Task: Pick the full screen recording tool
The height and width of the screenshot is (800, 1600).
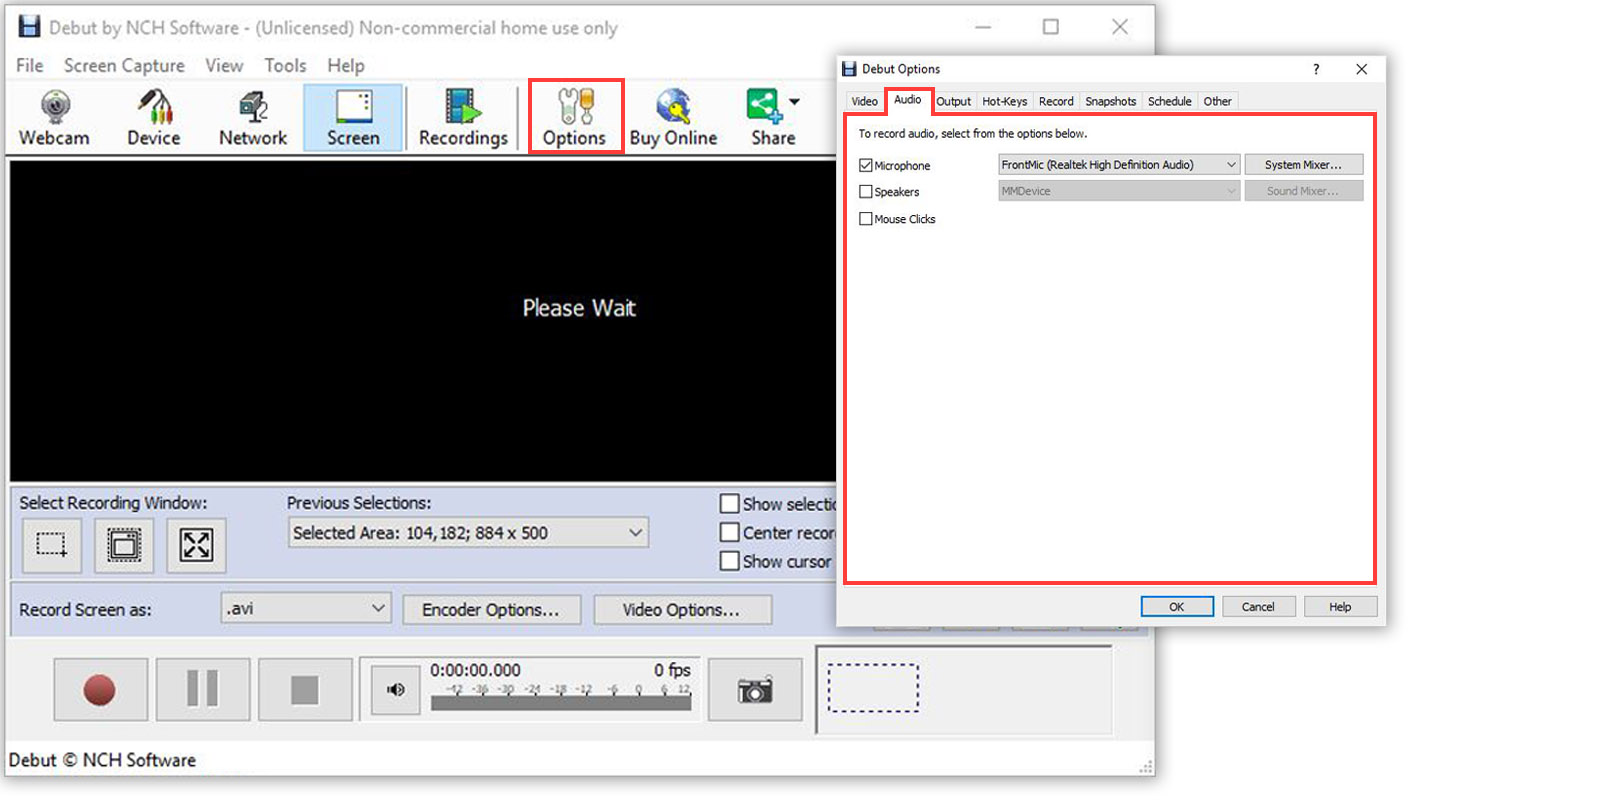Action: [196, 545]
